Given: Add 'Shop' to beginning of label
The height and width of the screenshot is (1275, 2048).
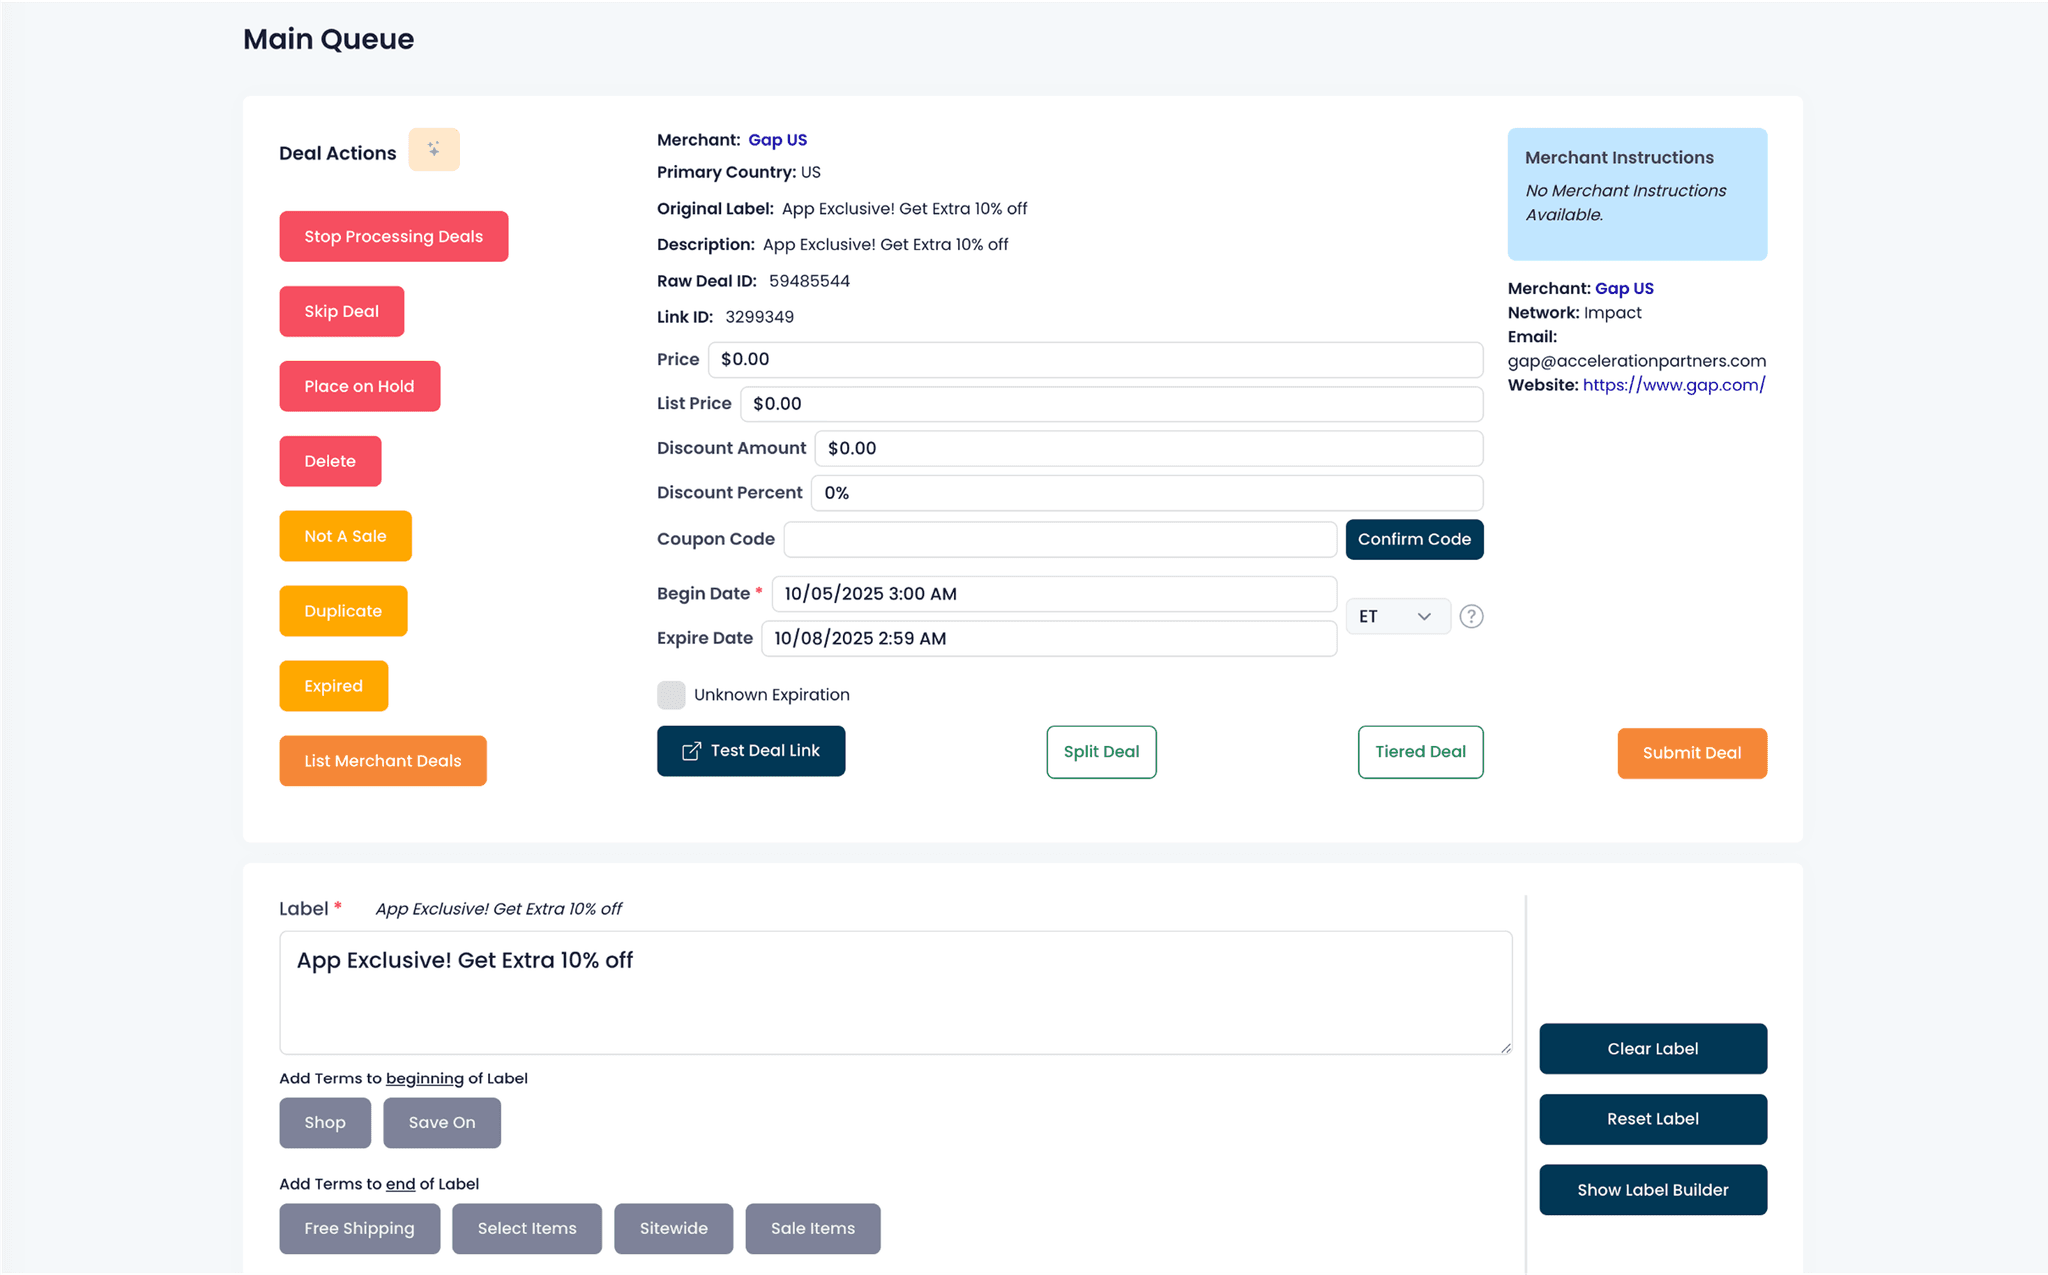Looking at the screenshot, I should pos(325,1123).
